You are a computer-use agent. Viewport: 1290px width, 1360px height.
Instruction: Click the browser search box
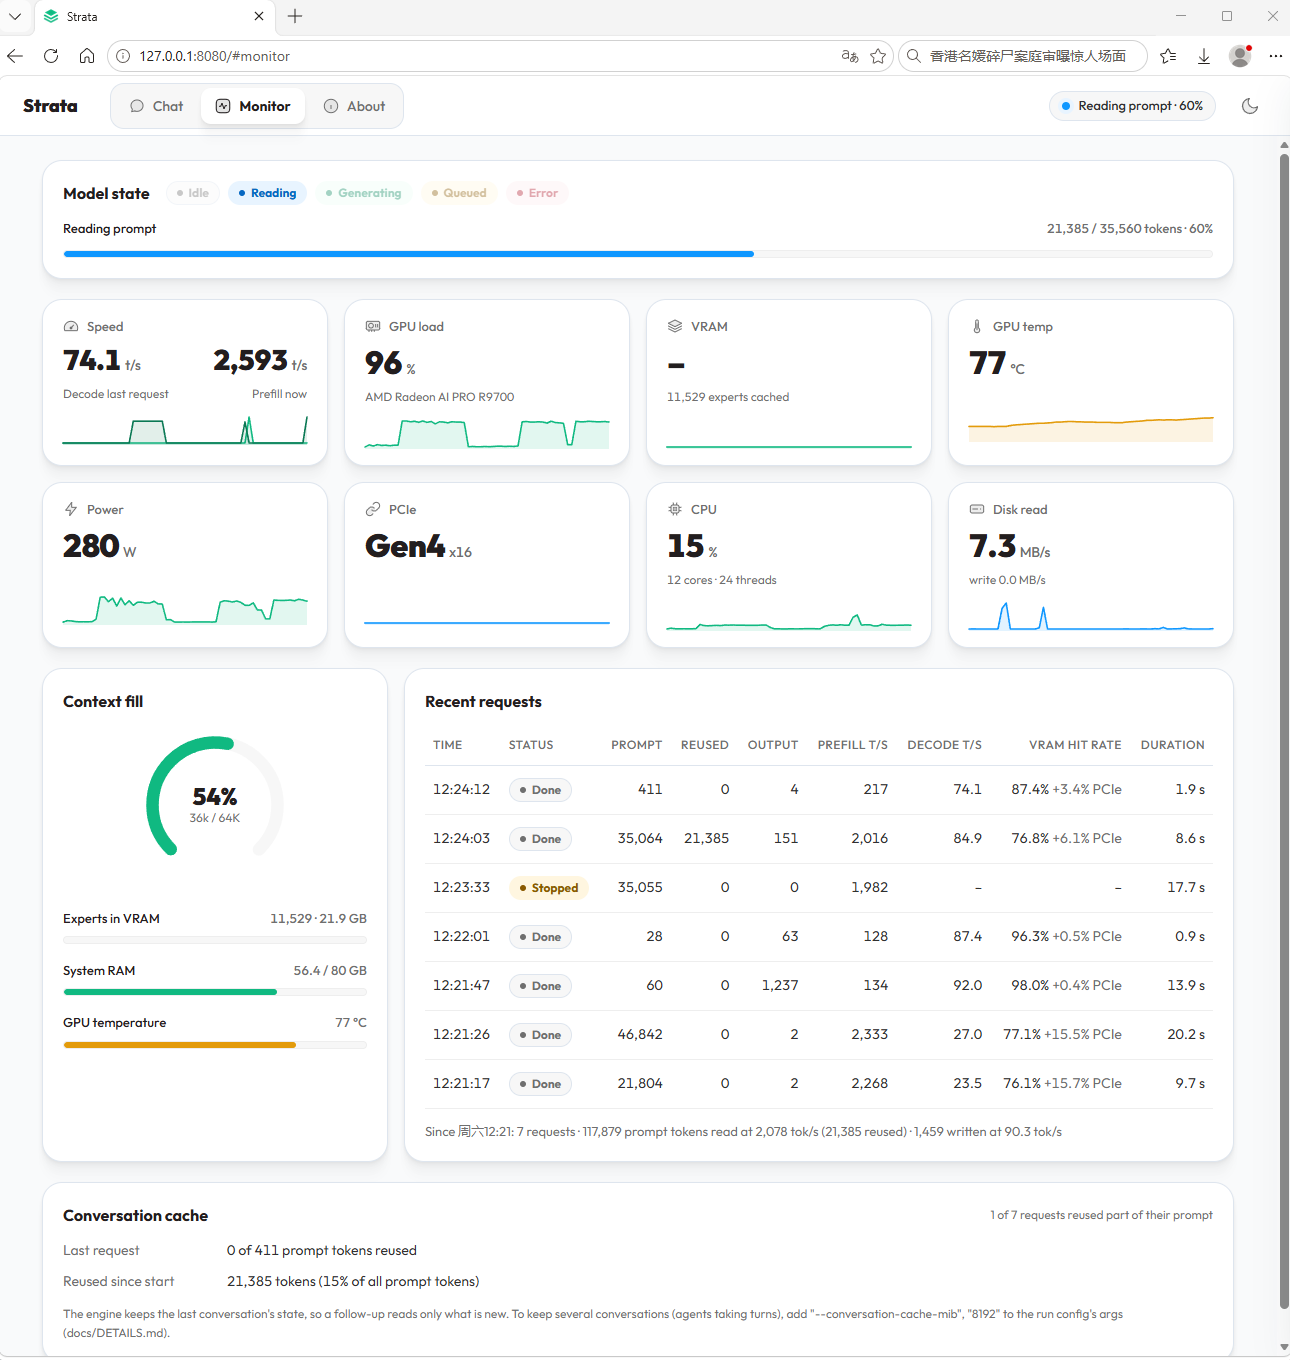click(1023, 56)
